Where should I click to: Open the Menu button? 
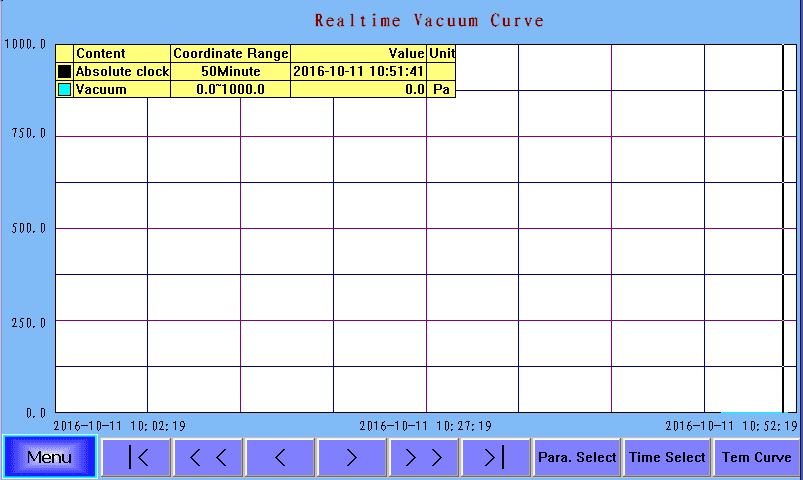pos(49,457)
